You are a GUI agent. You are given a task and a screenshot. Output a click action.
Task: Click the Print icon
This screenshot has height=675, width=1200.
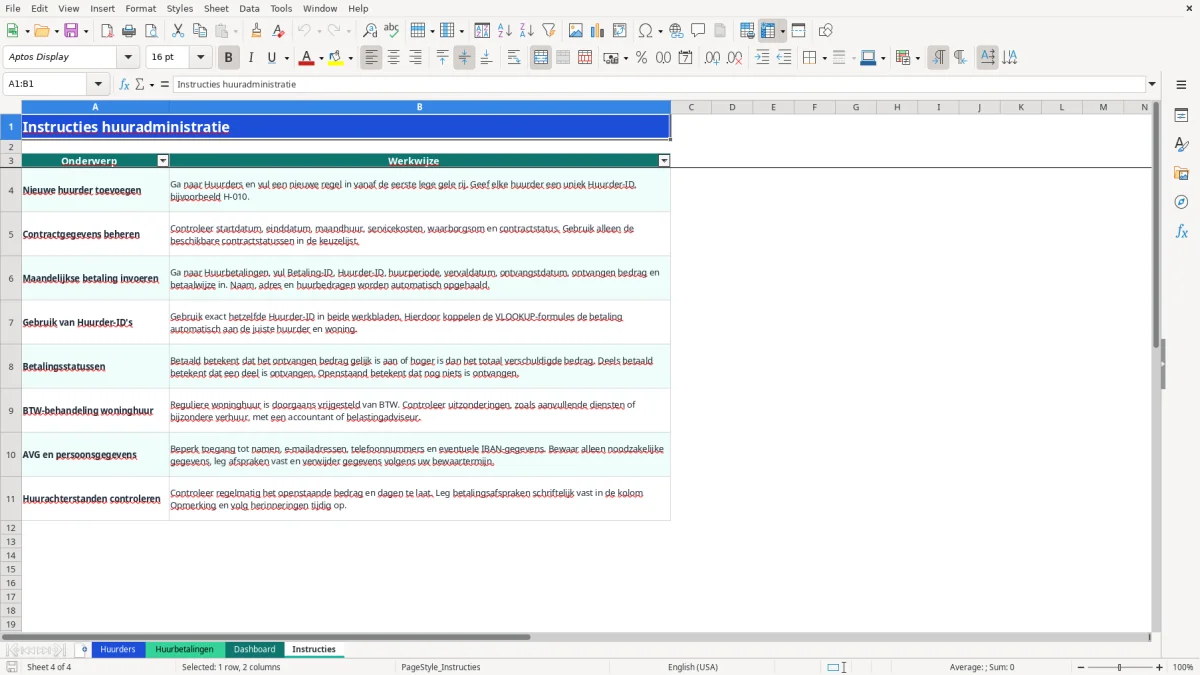tap(129, 31)
